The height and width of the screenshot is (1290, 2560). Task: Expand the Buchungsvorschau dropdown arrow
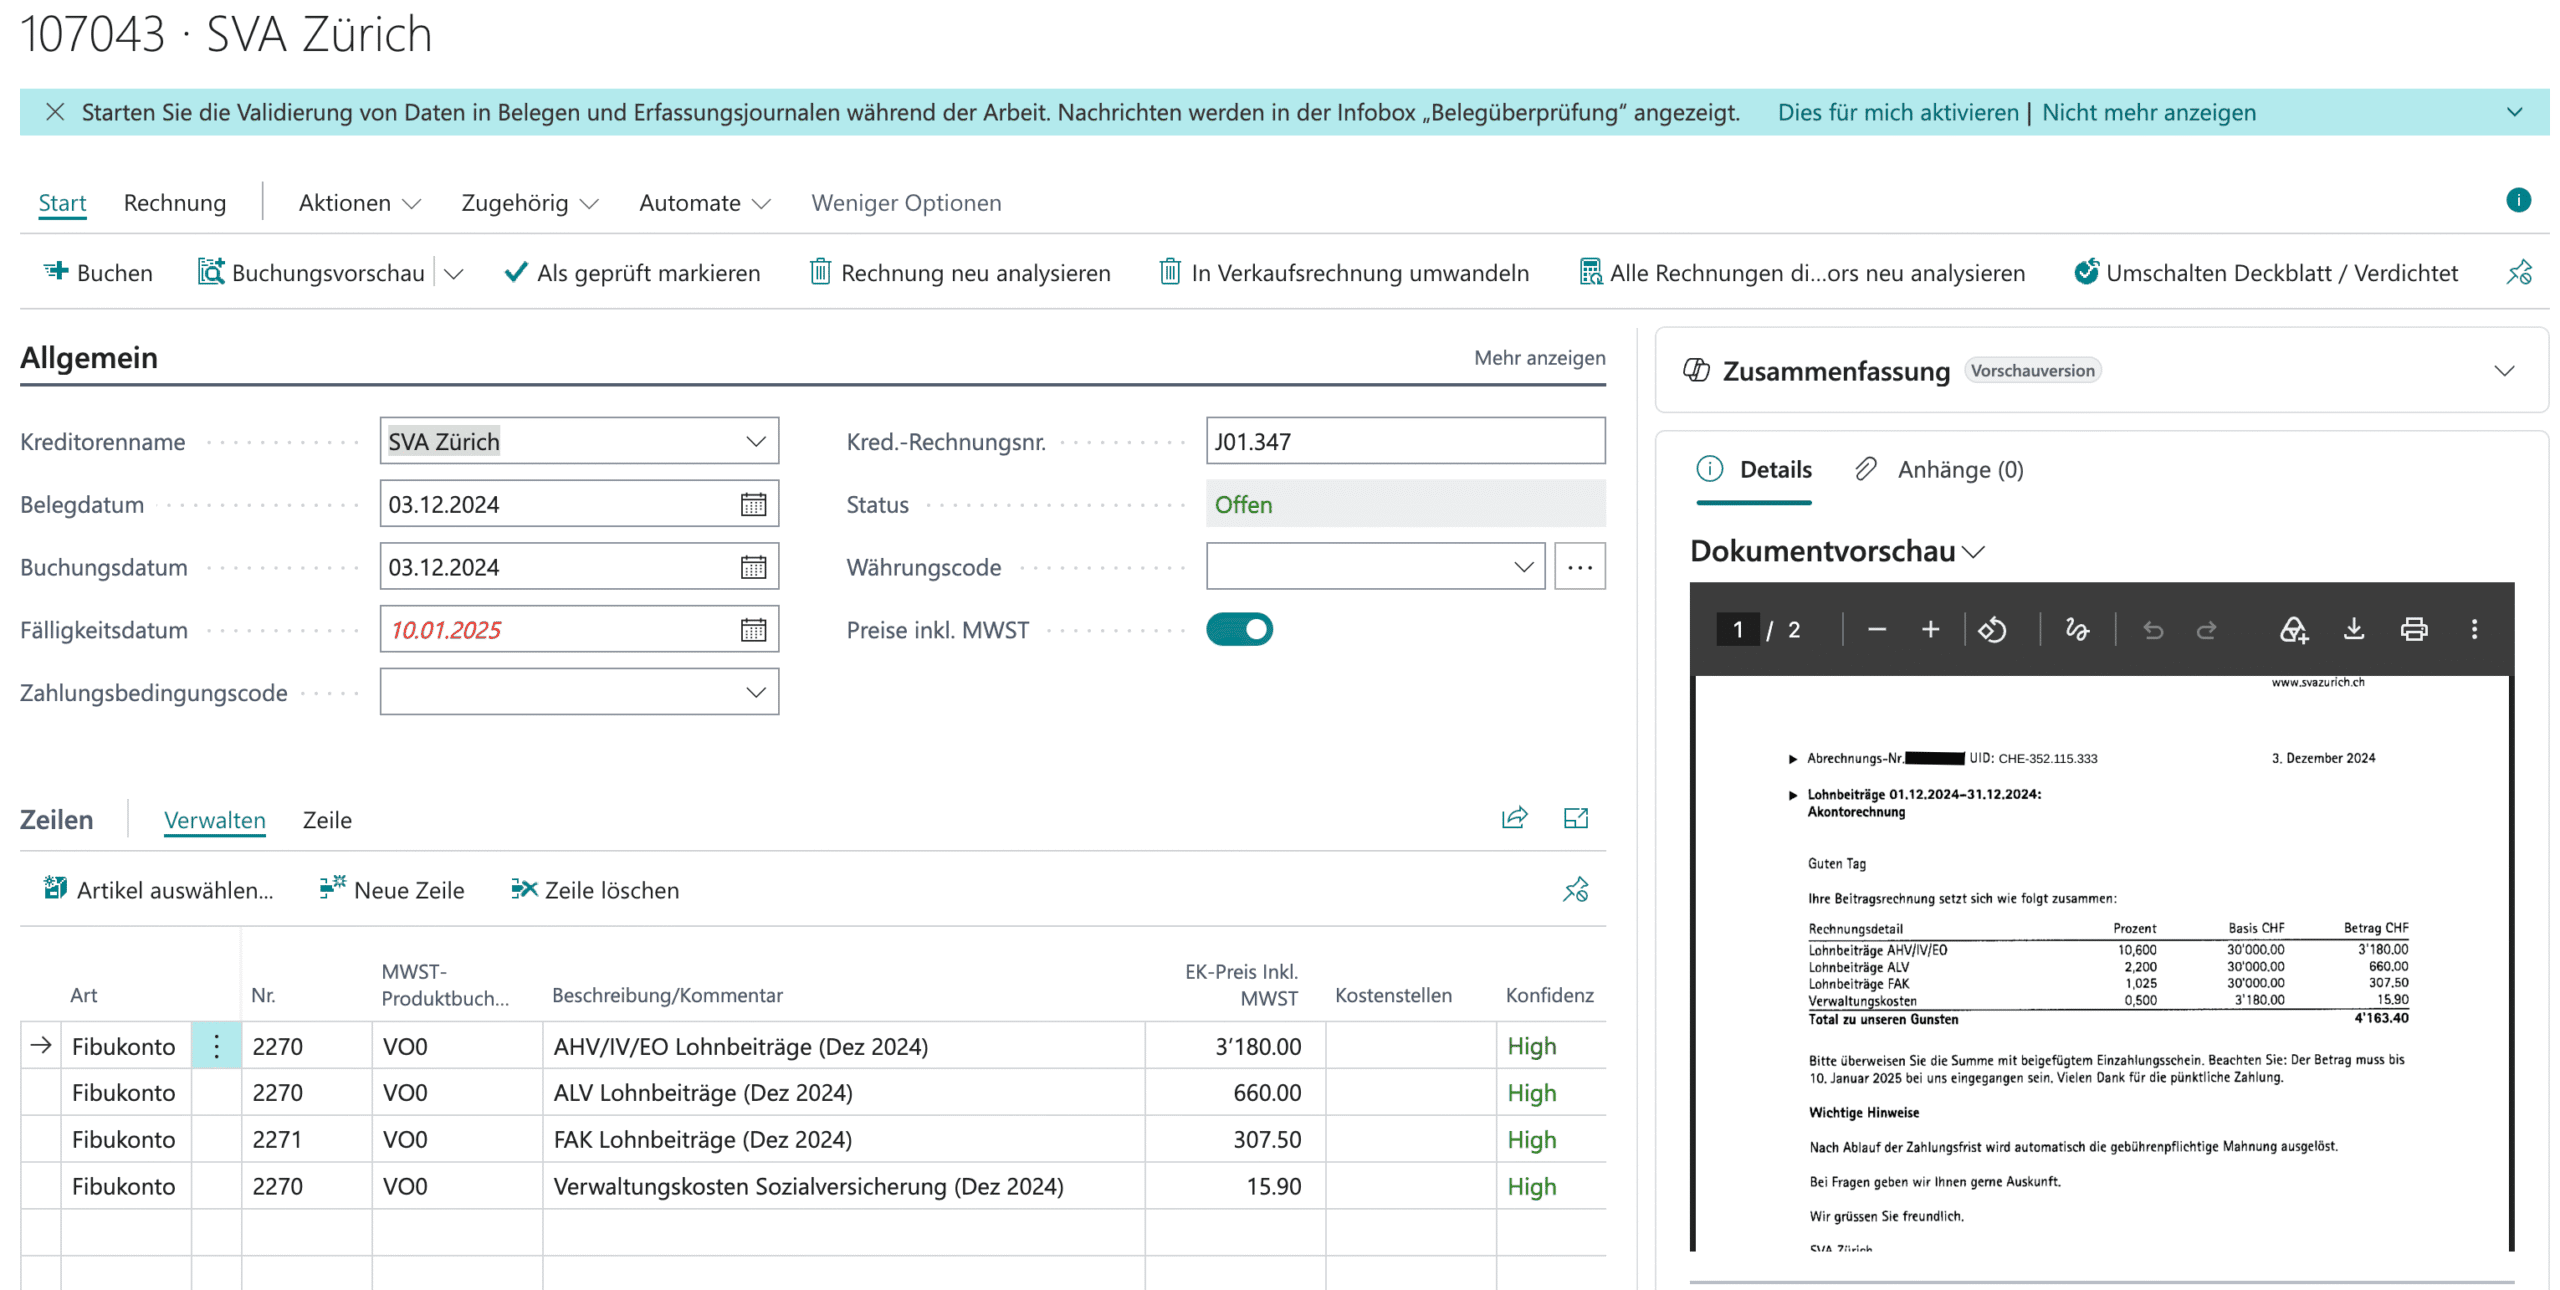454,273
